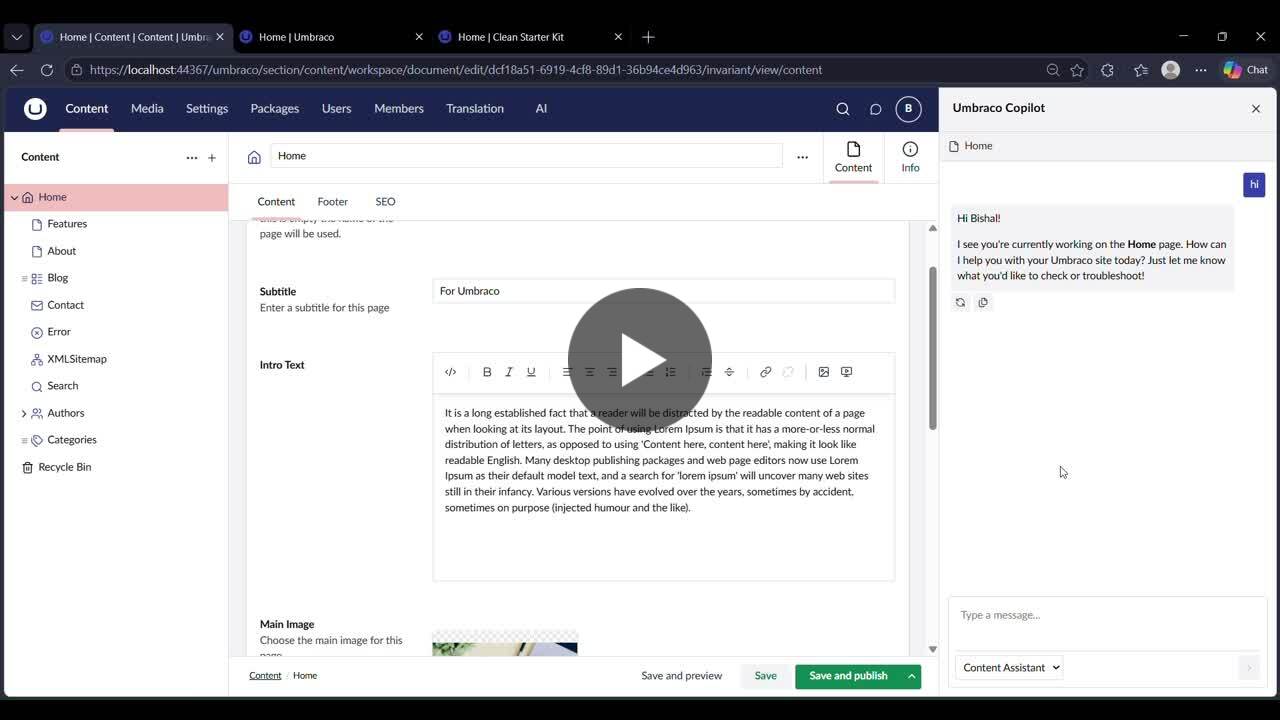
Task: Click the Bold formatting icon
Action: coord(487,372)
